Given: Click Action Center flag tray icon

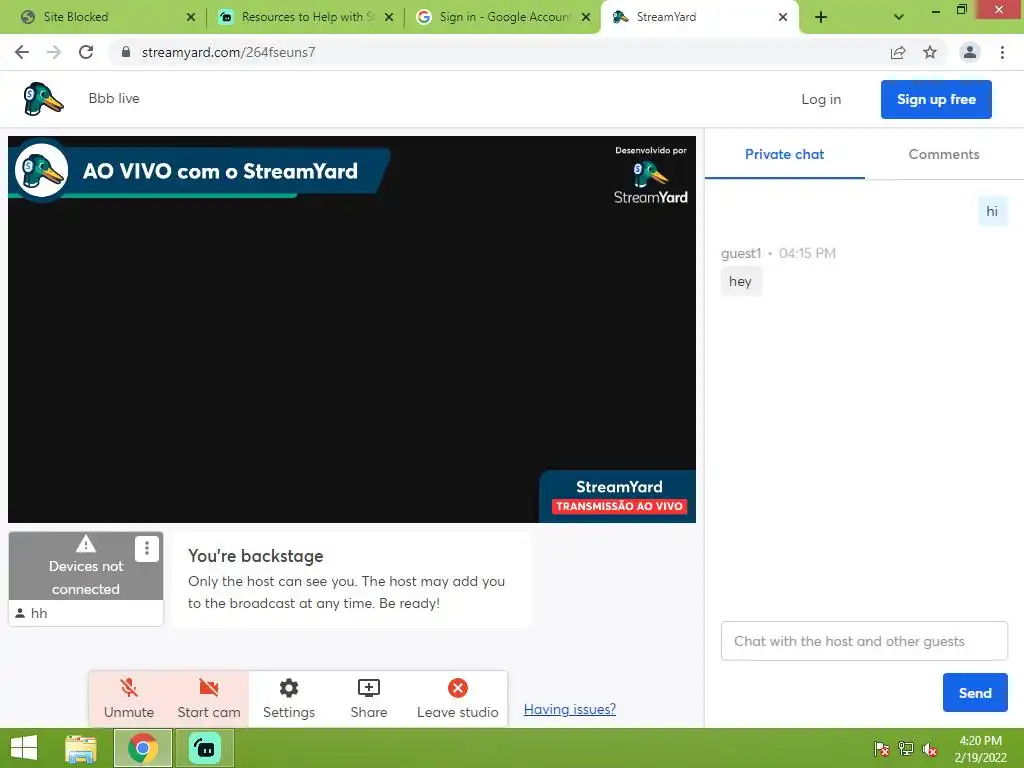Looking at the screenshot, I should click(881, 749).
